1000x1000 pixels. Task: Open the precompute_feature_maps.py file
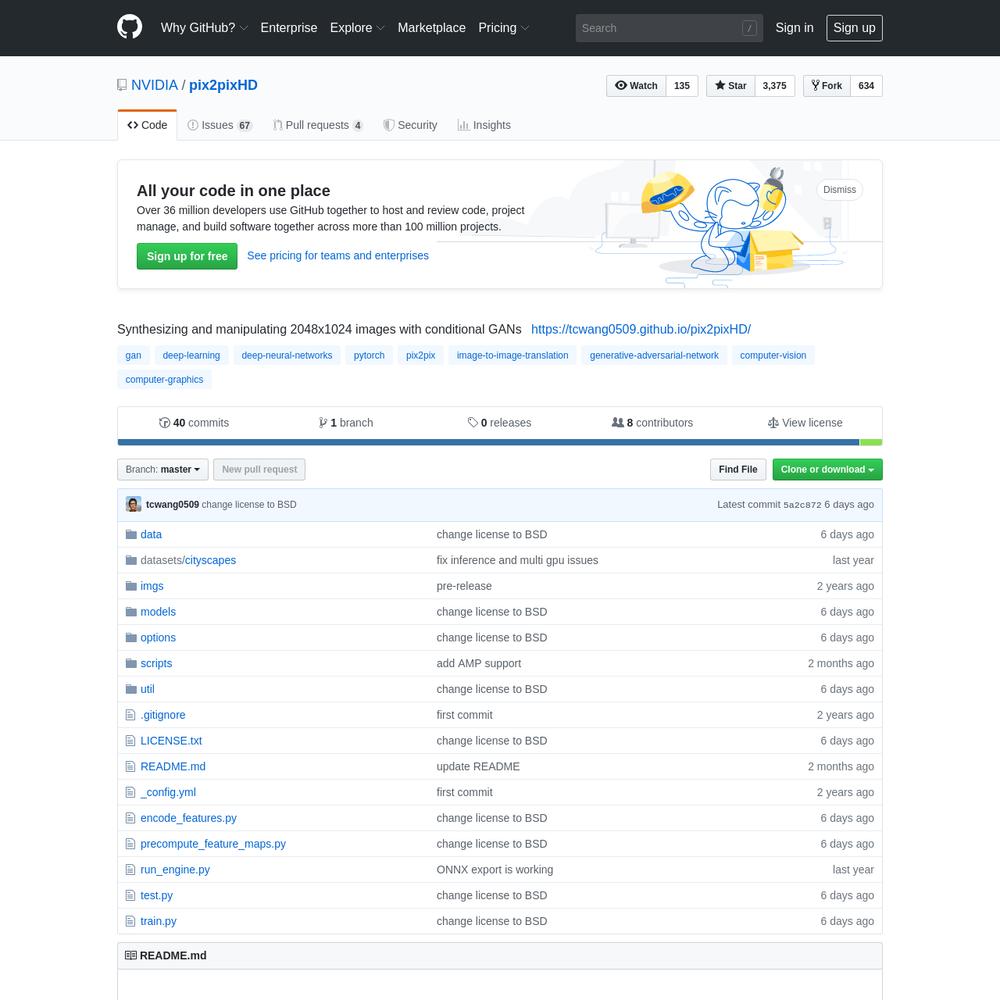213,844
